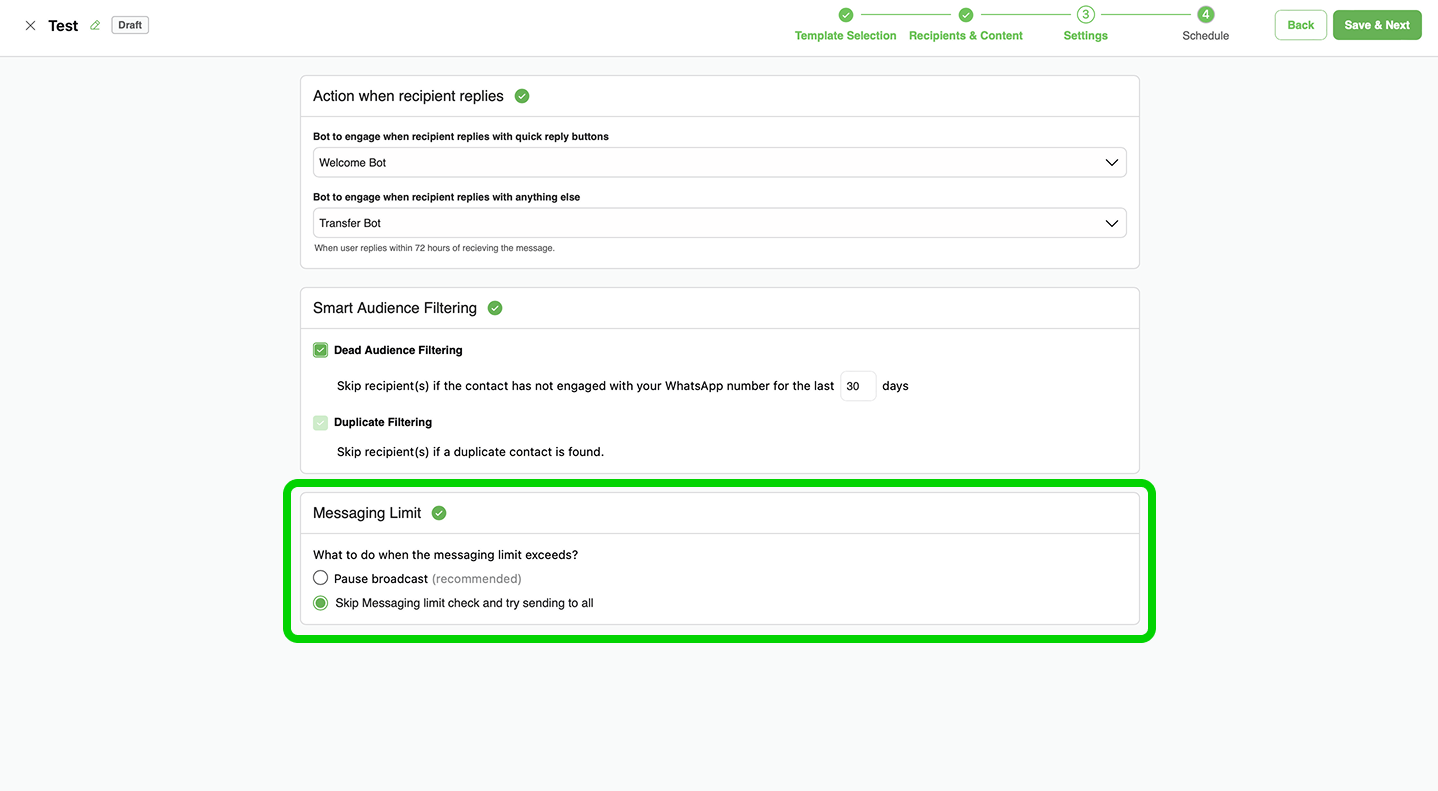This screenshot has height=791, width=1438.
Task: Select the Pause broadcast radio option
Action: pos(320,578)
